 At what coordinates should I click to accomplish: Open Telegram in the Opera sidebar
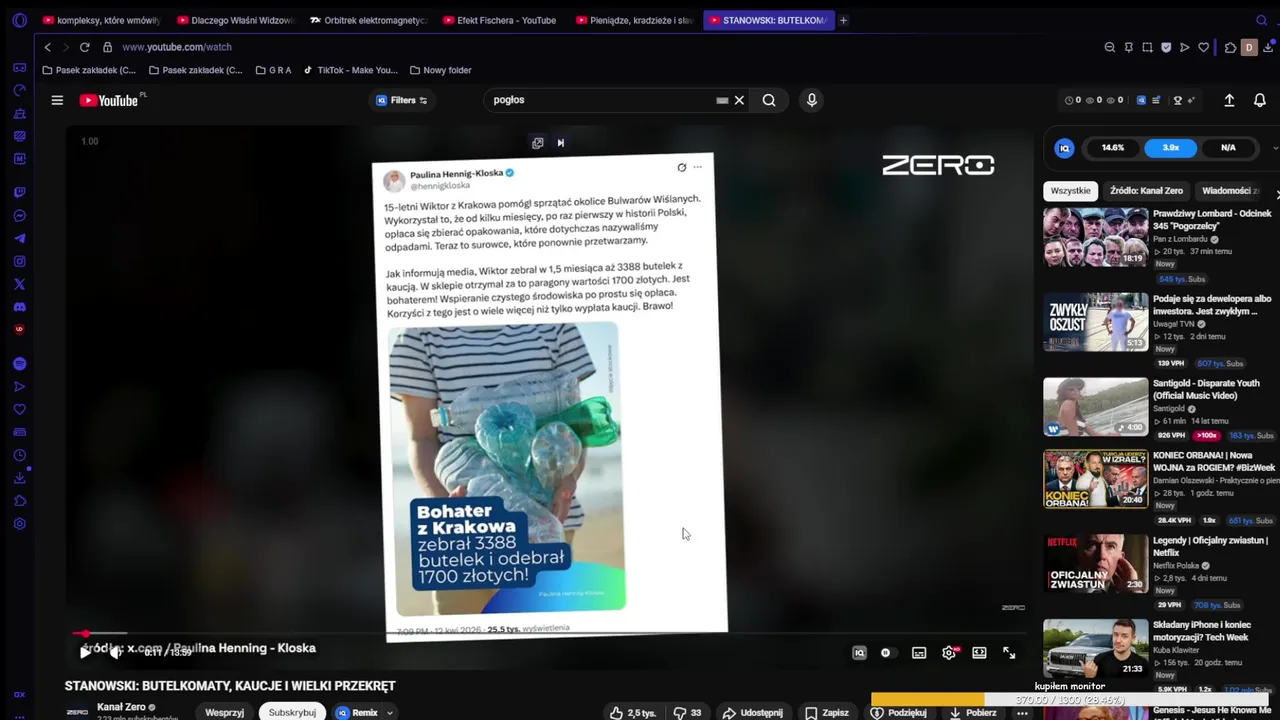19,238
